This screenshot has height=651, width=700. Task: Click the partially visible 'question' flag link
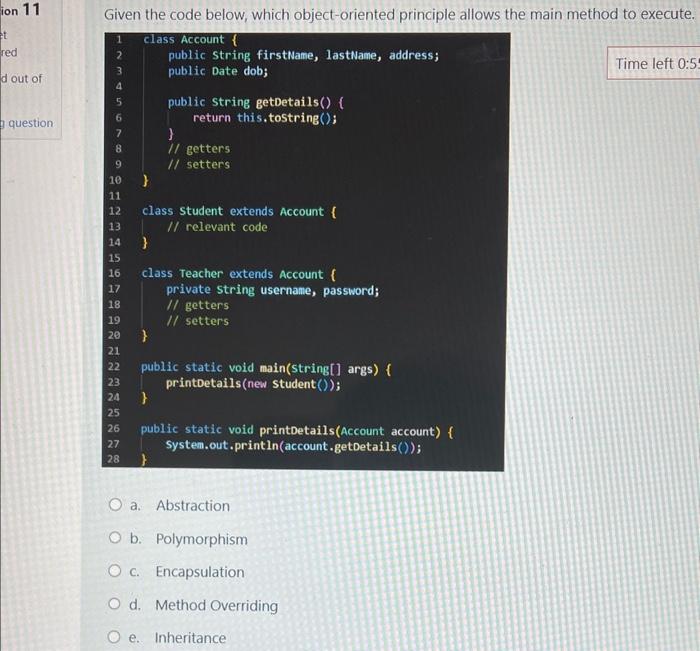[27, 123]
